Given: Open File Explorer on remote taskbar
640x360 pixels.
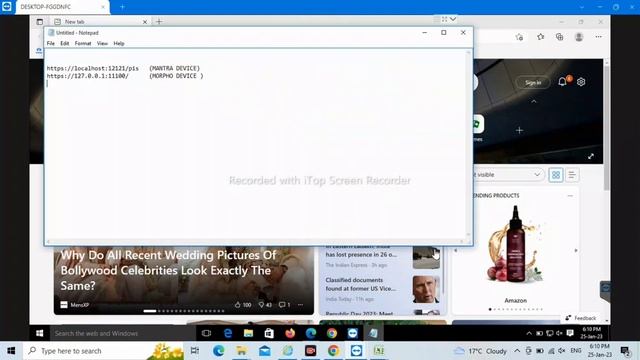Looking at the screenshot, I should click(248, 333).
